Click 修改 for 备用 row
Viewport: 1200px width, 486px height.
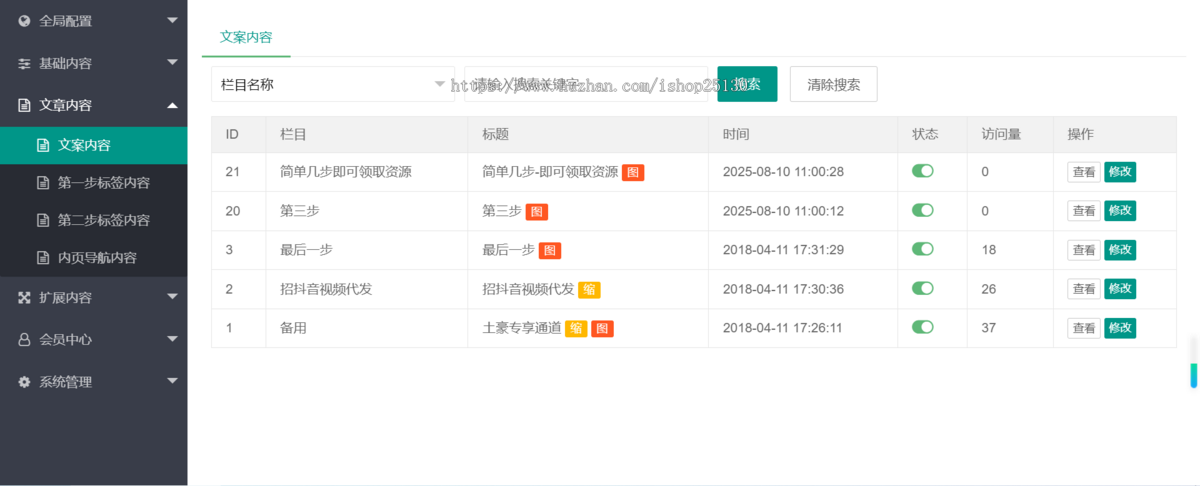(1120, 328)
